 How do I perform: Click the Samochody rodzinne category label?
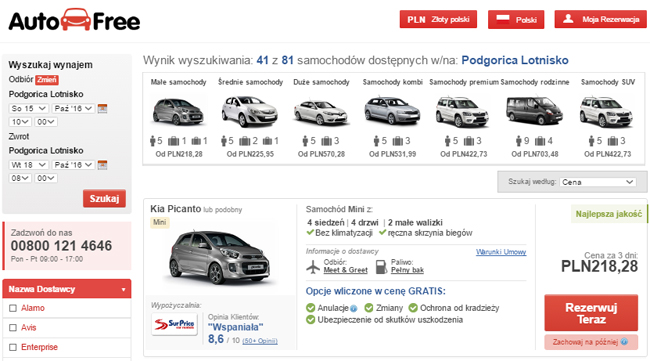[x=535, y=82]
